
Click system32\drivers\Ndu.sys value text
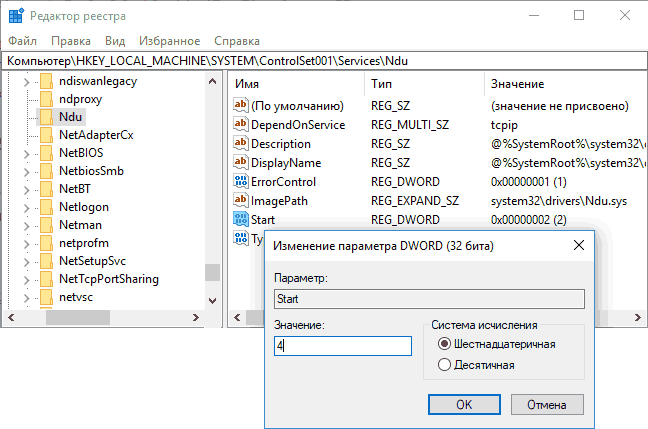tap(559, 201)
